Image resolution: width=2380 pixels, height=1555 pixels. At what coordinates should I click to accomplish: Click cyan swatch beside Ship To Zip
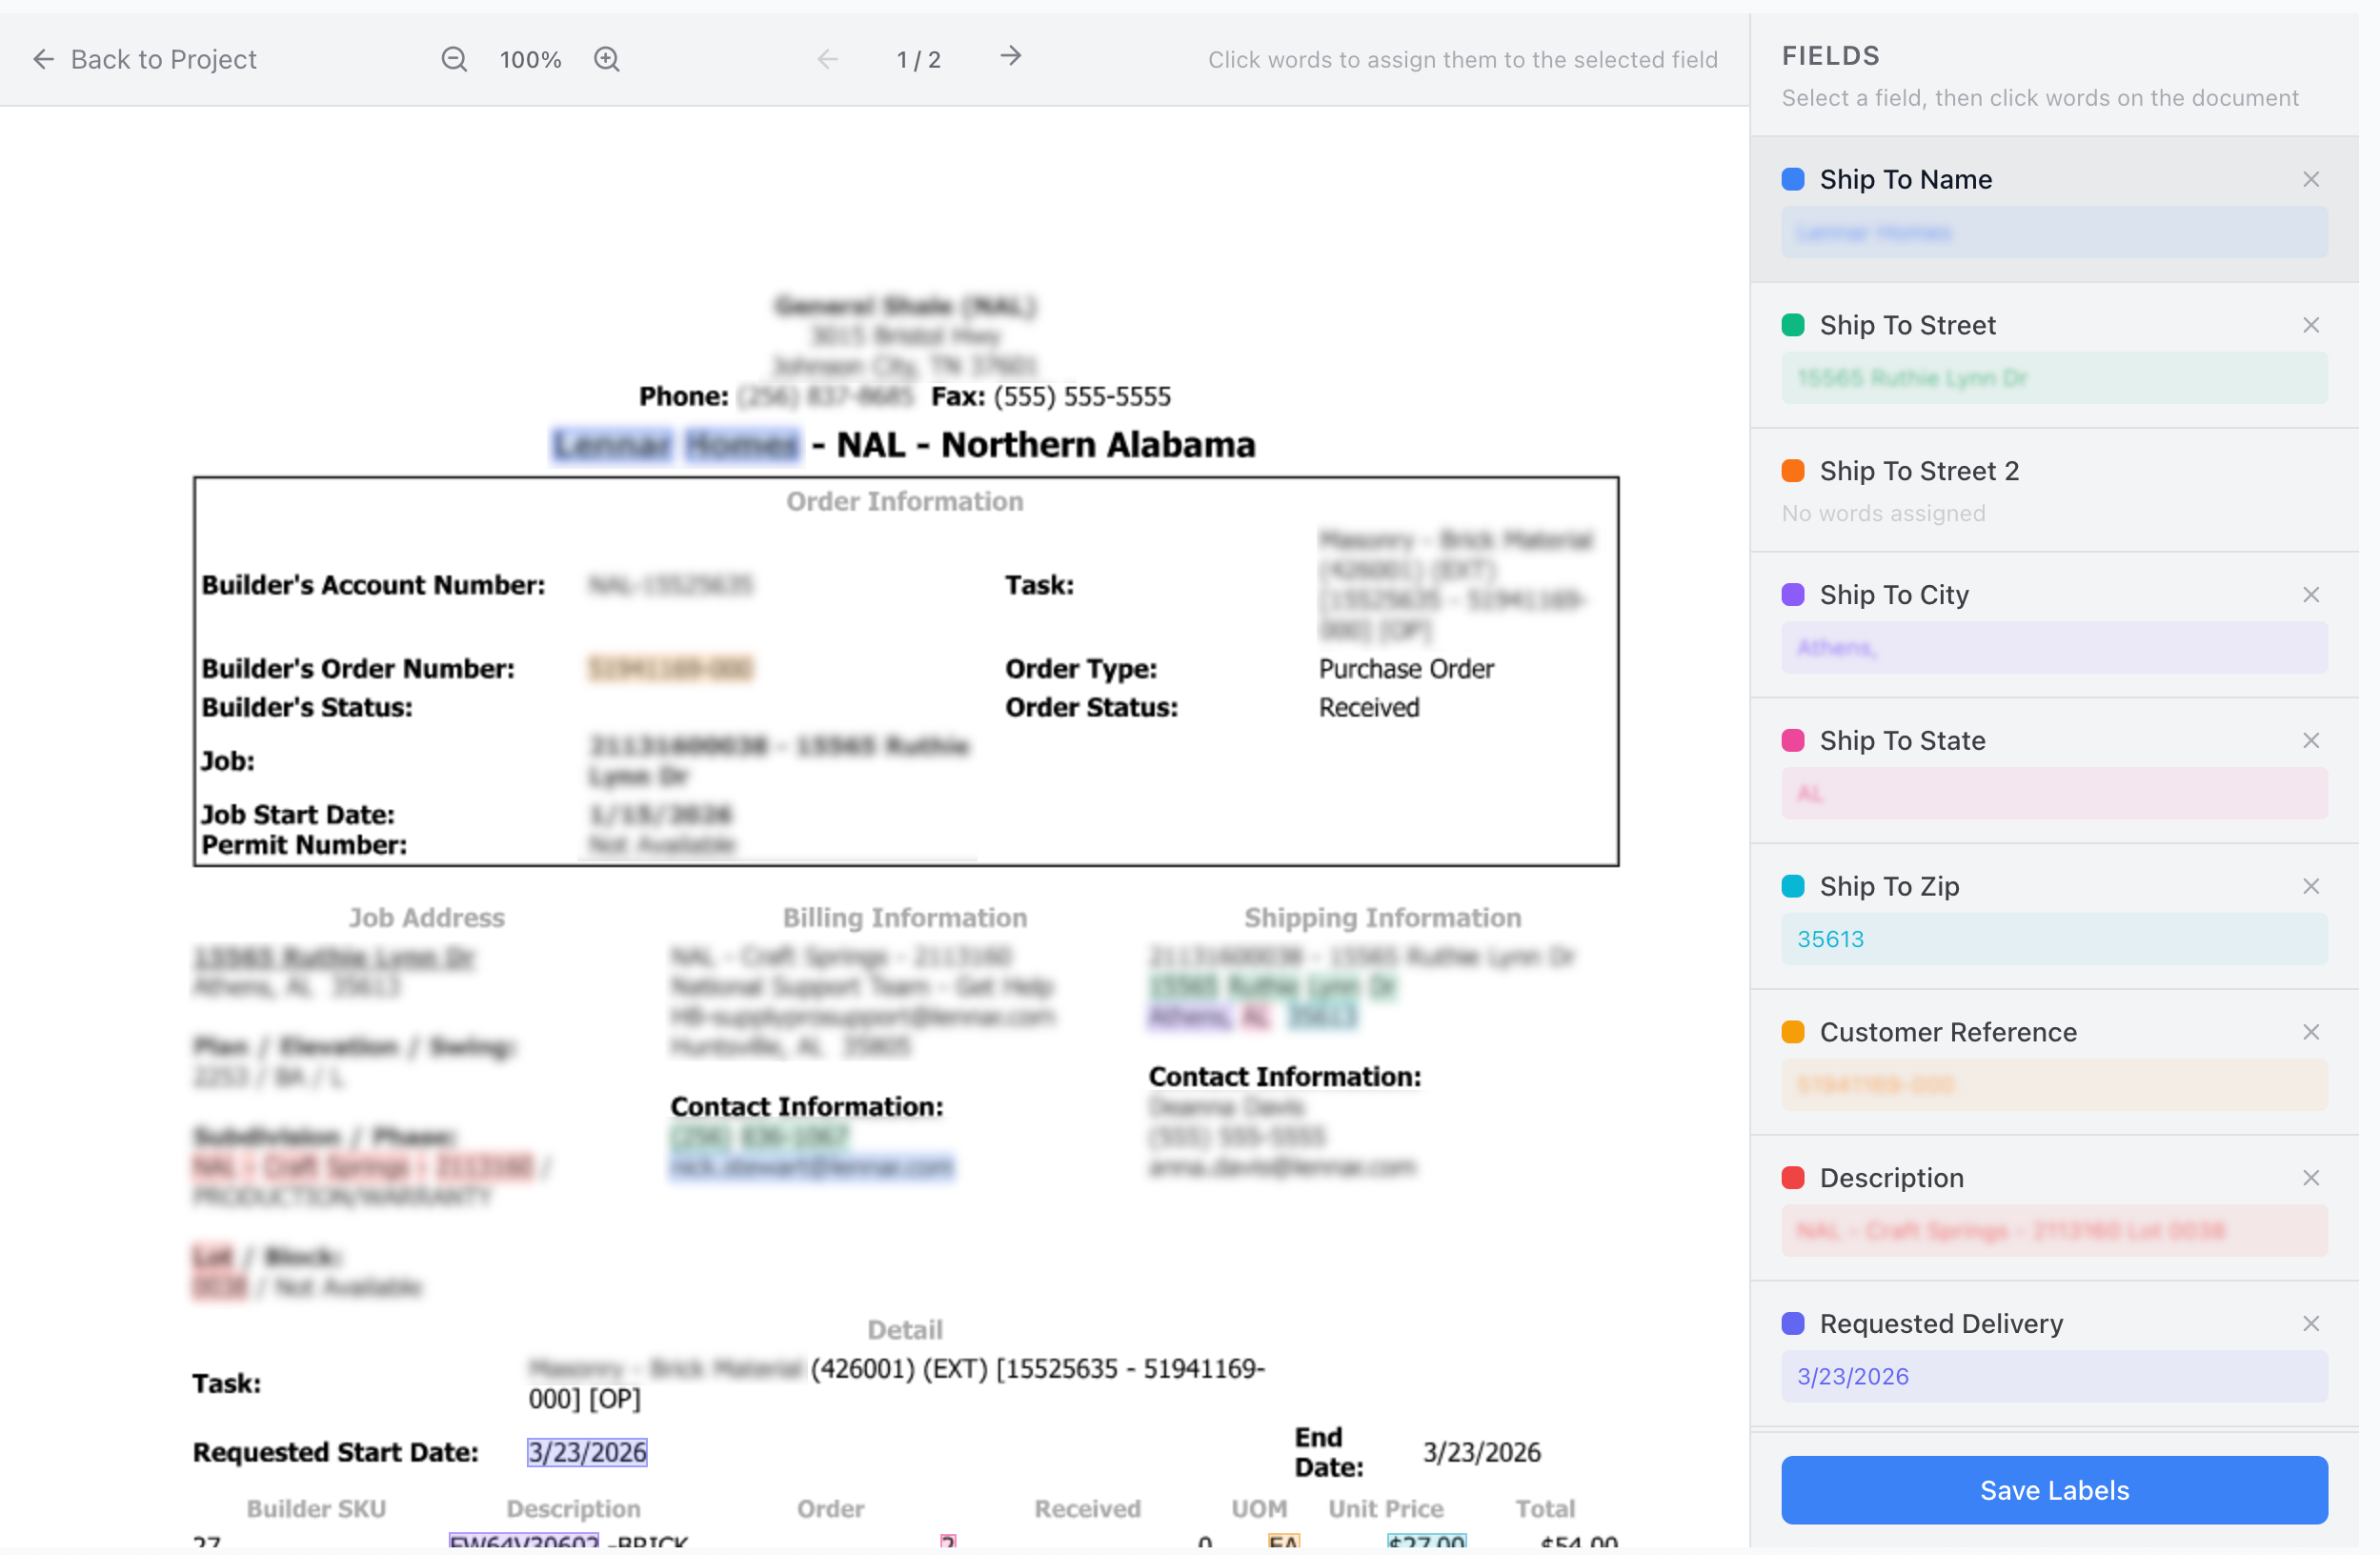point(1793,887)
